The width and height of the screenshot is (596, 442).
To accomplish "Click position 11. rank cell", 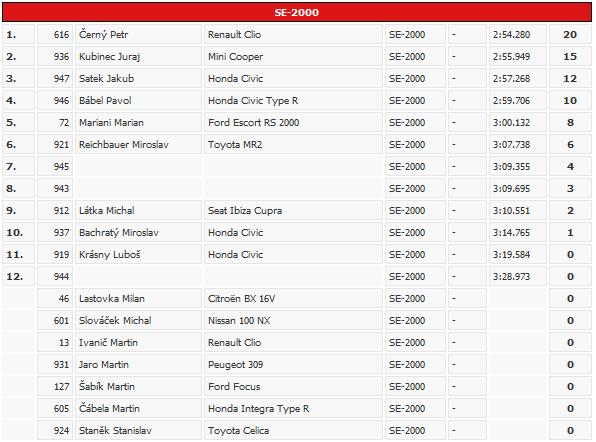I will [x=18, y=255].
